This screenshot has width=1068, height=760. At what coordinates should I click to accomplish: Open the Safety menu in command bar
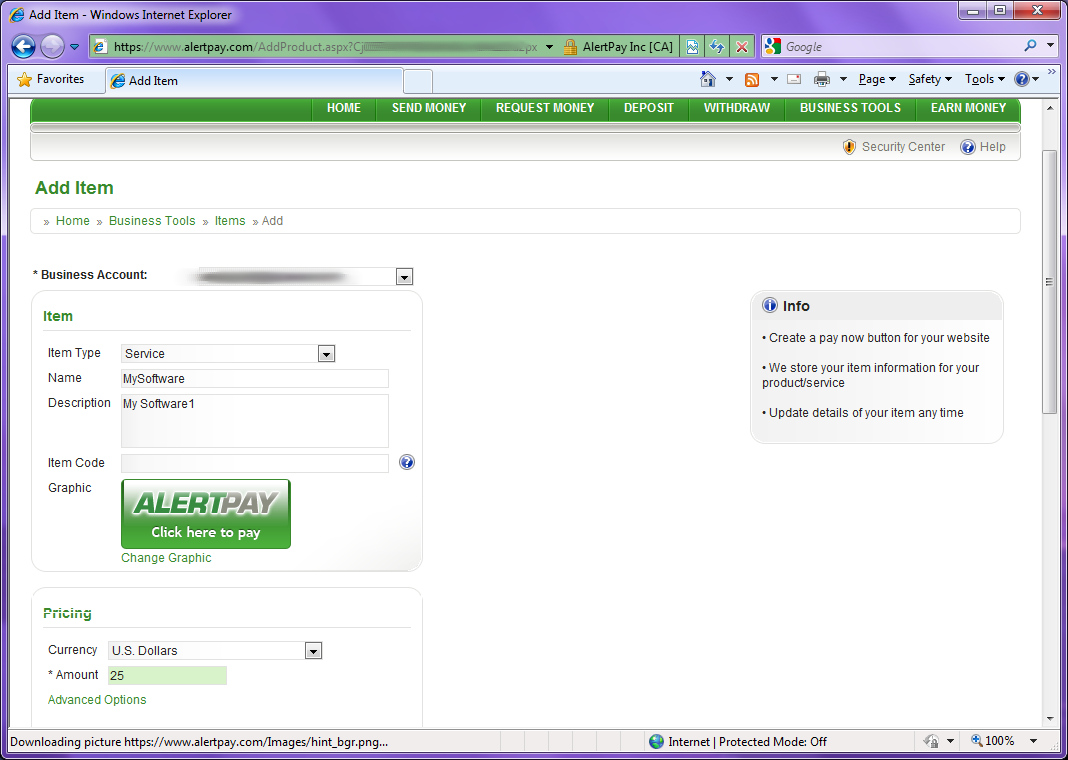coord(930,79)
